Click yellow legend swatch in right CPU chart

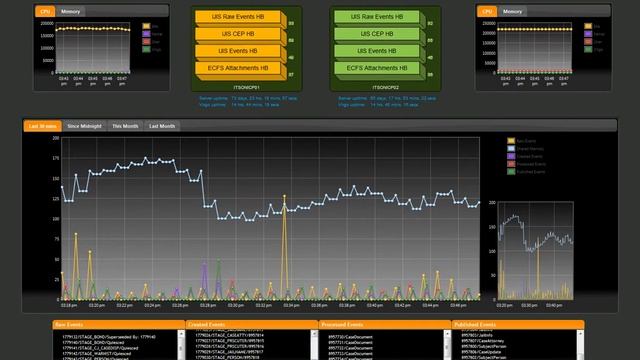[x=588, y=26]
